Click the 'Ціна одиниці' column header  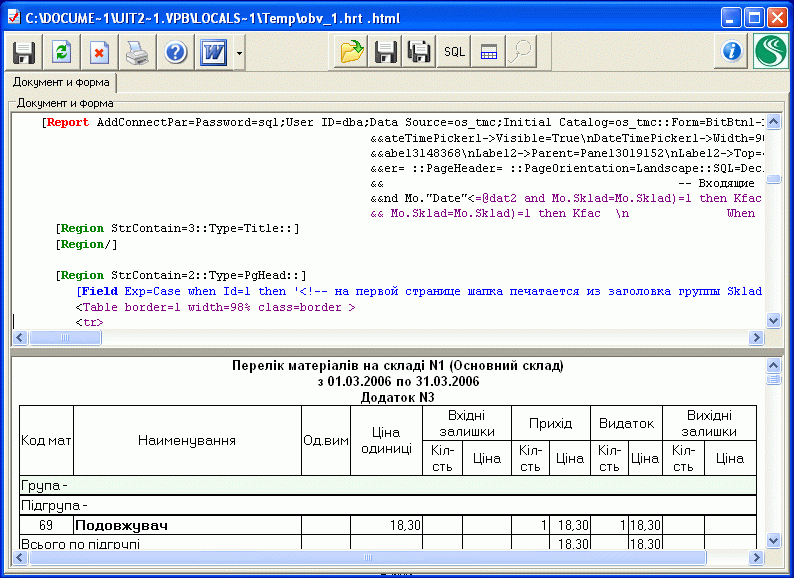[386, 440]
